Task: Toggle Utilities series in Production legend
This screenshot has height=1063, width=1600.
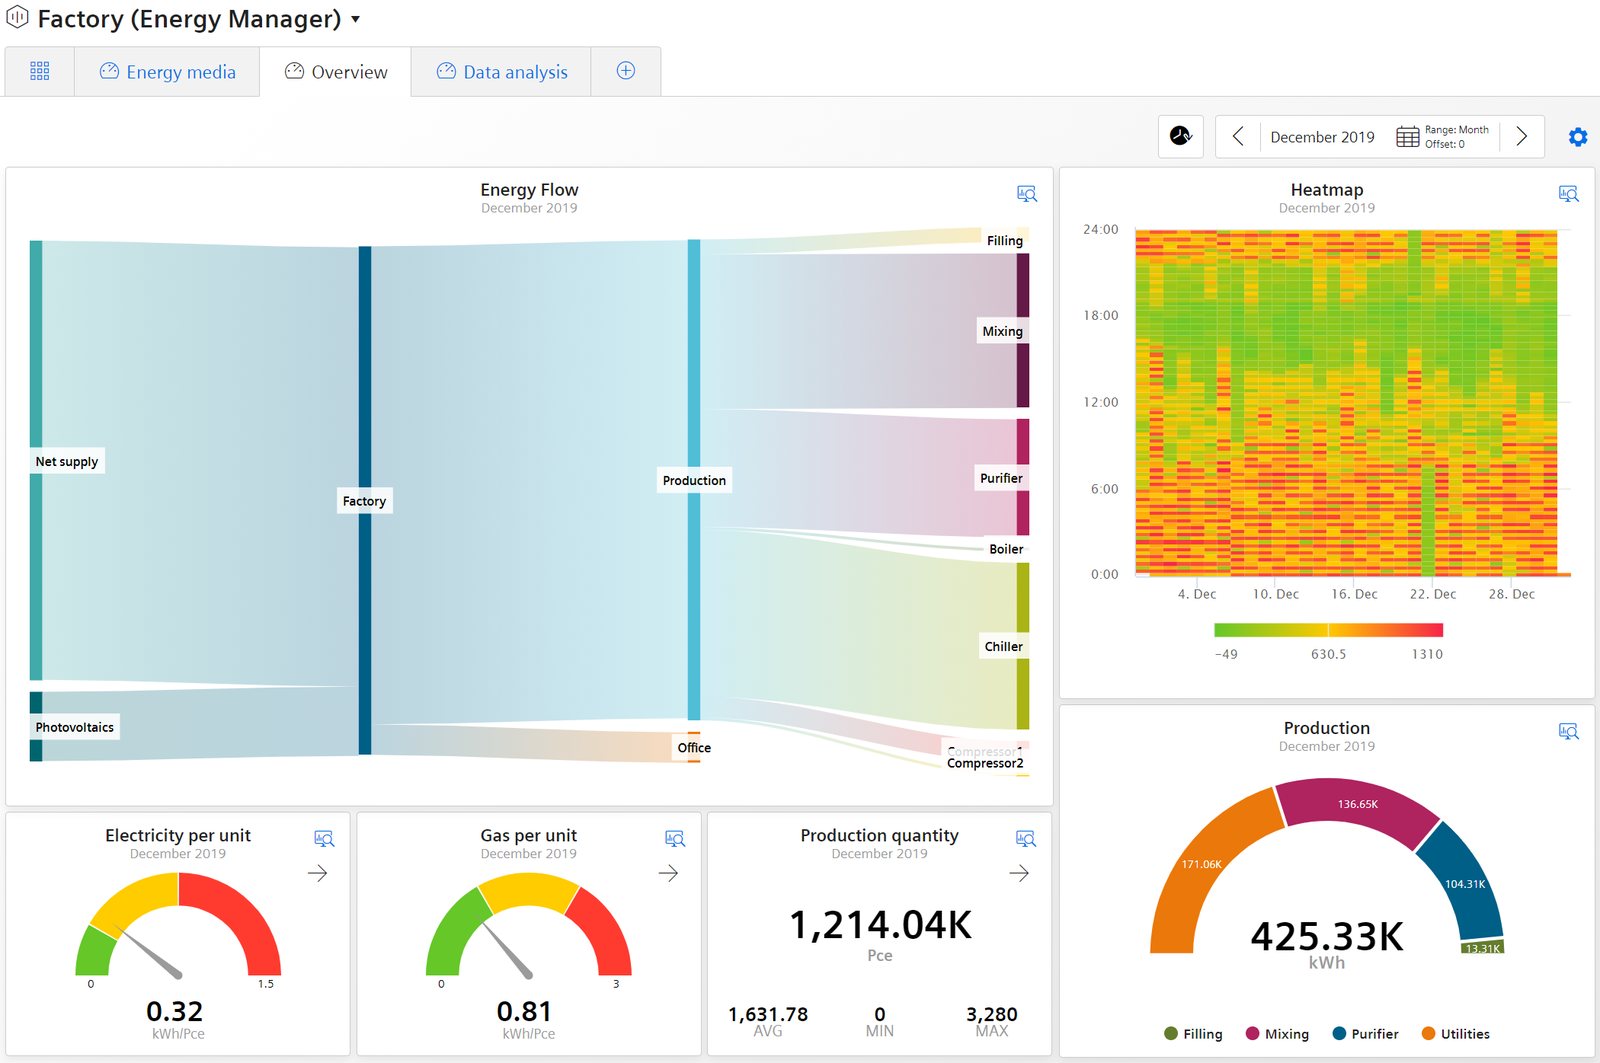Action: [1455, 1034]
